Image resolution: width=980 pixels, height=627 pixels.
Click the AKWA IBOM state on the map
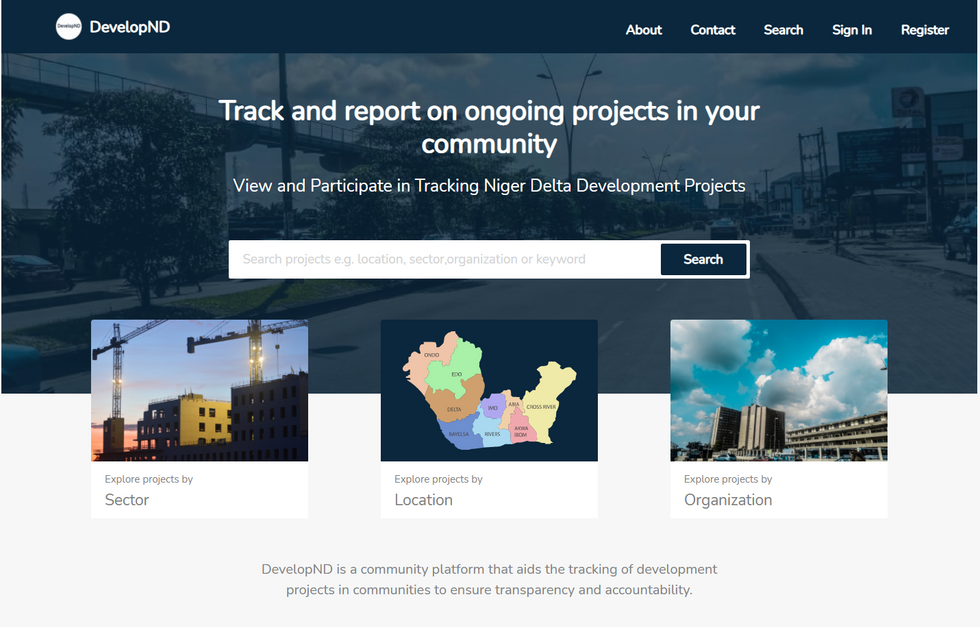click(521, 431)
